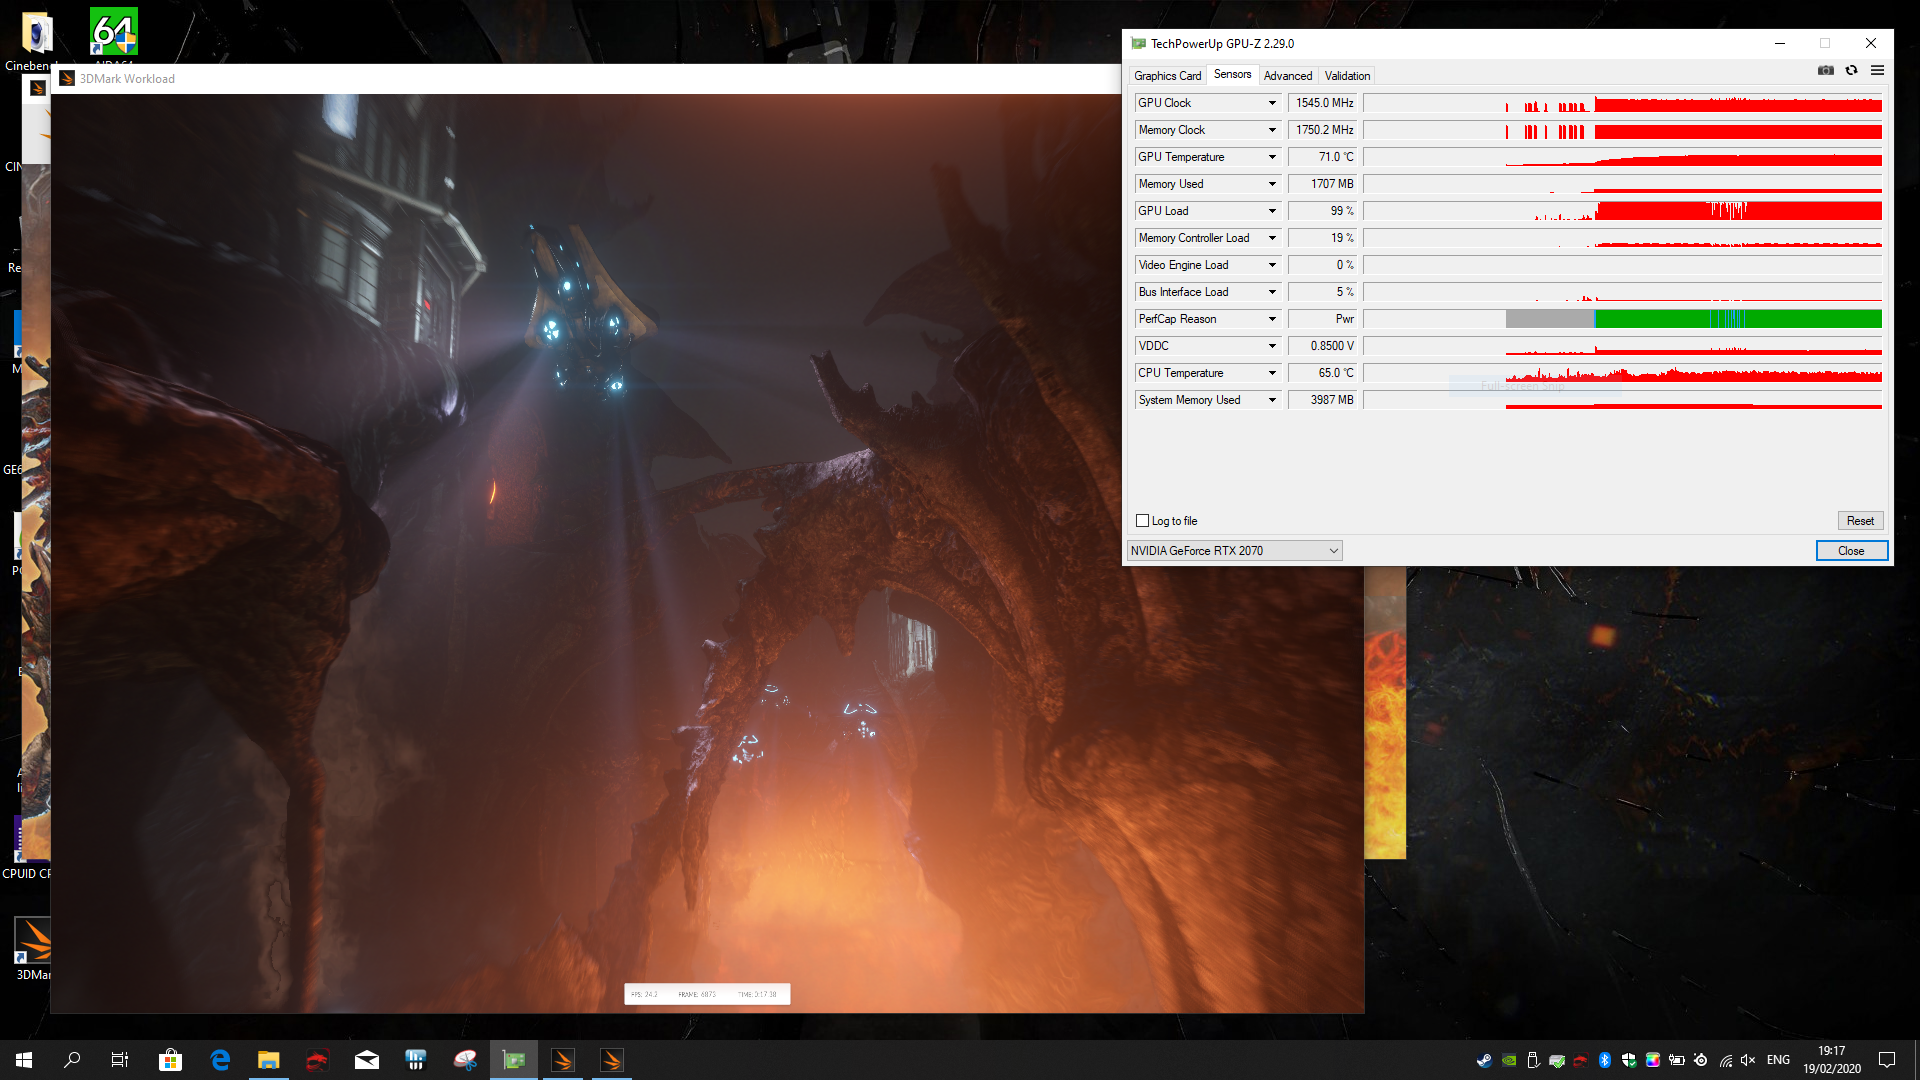Open the NVIDIA GeForce RTX 2070 selector
Viewport: 1920px width, 1080px height.
point(1234,551)
